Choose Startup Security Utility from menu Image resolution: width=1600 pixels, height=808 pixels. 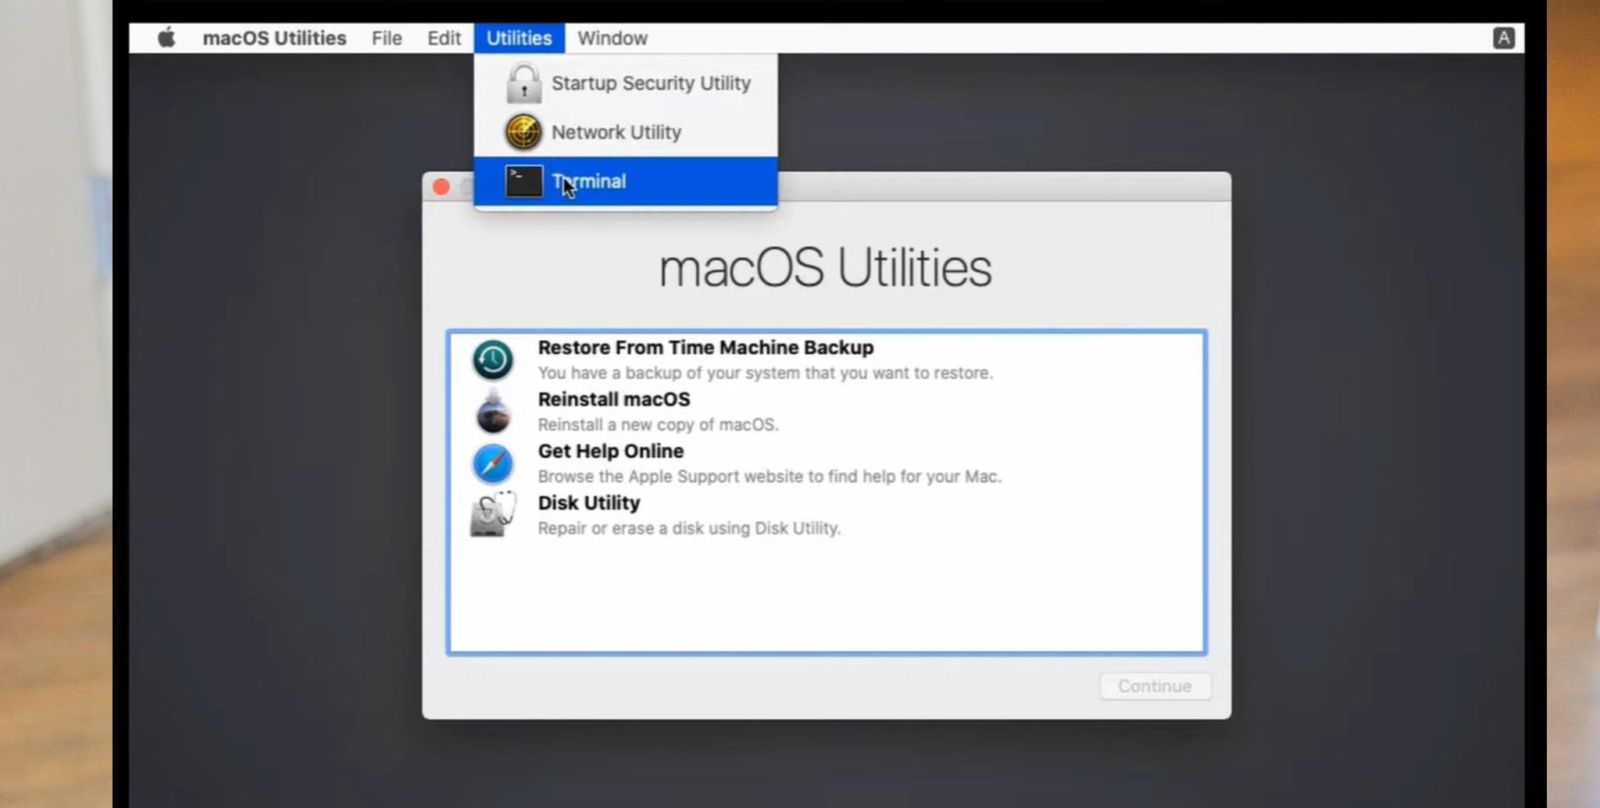[x=626, y=83]
